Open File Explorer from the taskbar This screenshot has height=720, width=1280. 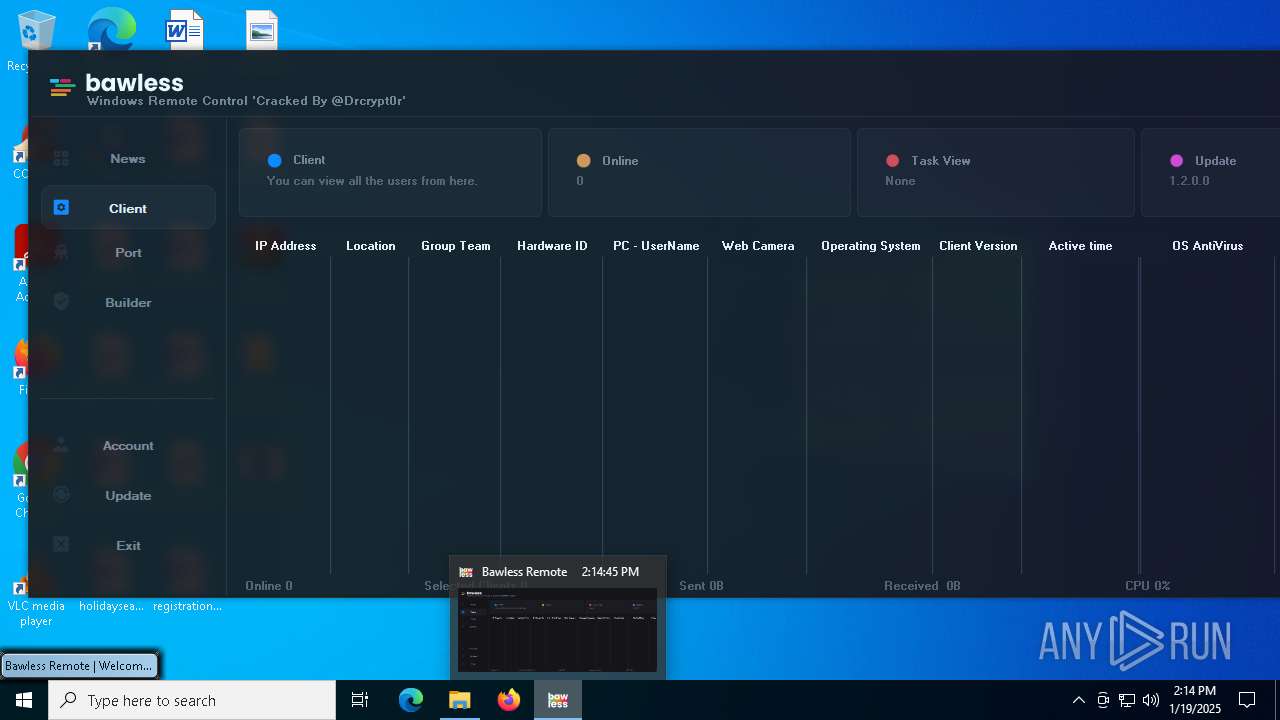460,700
